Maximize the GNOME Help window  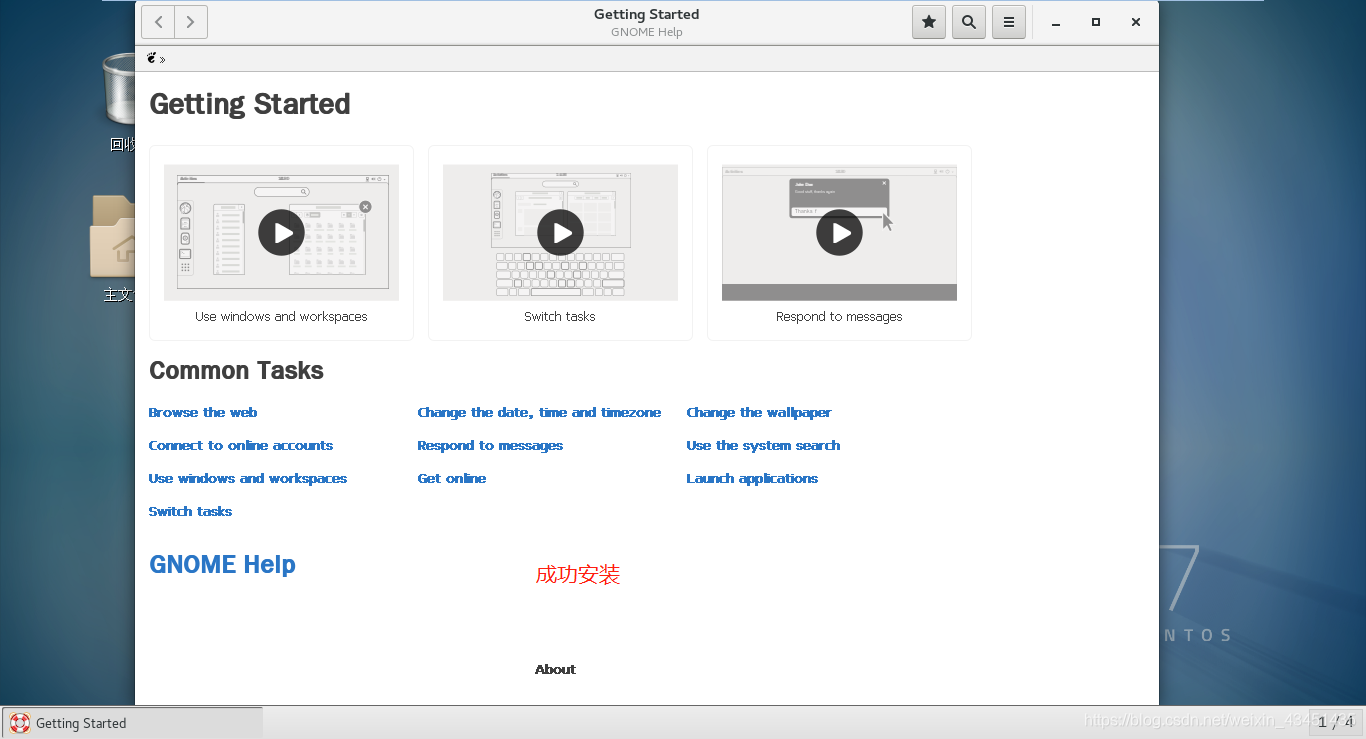1096,22
